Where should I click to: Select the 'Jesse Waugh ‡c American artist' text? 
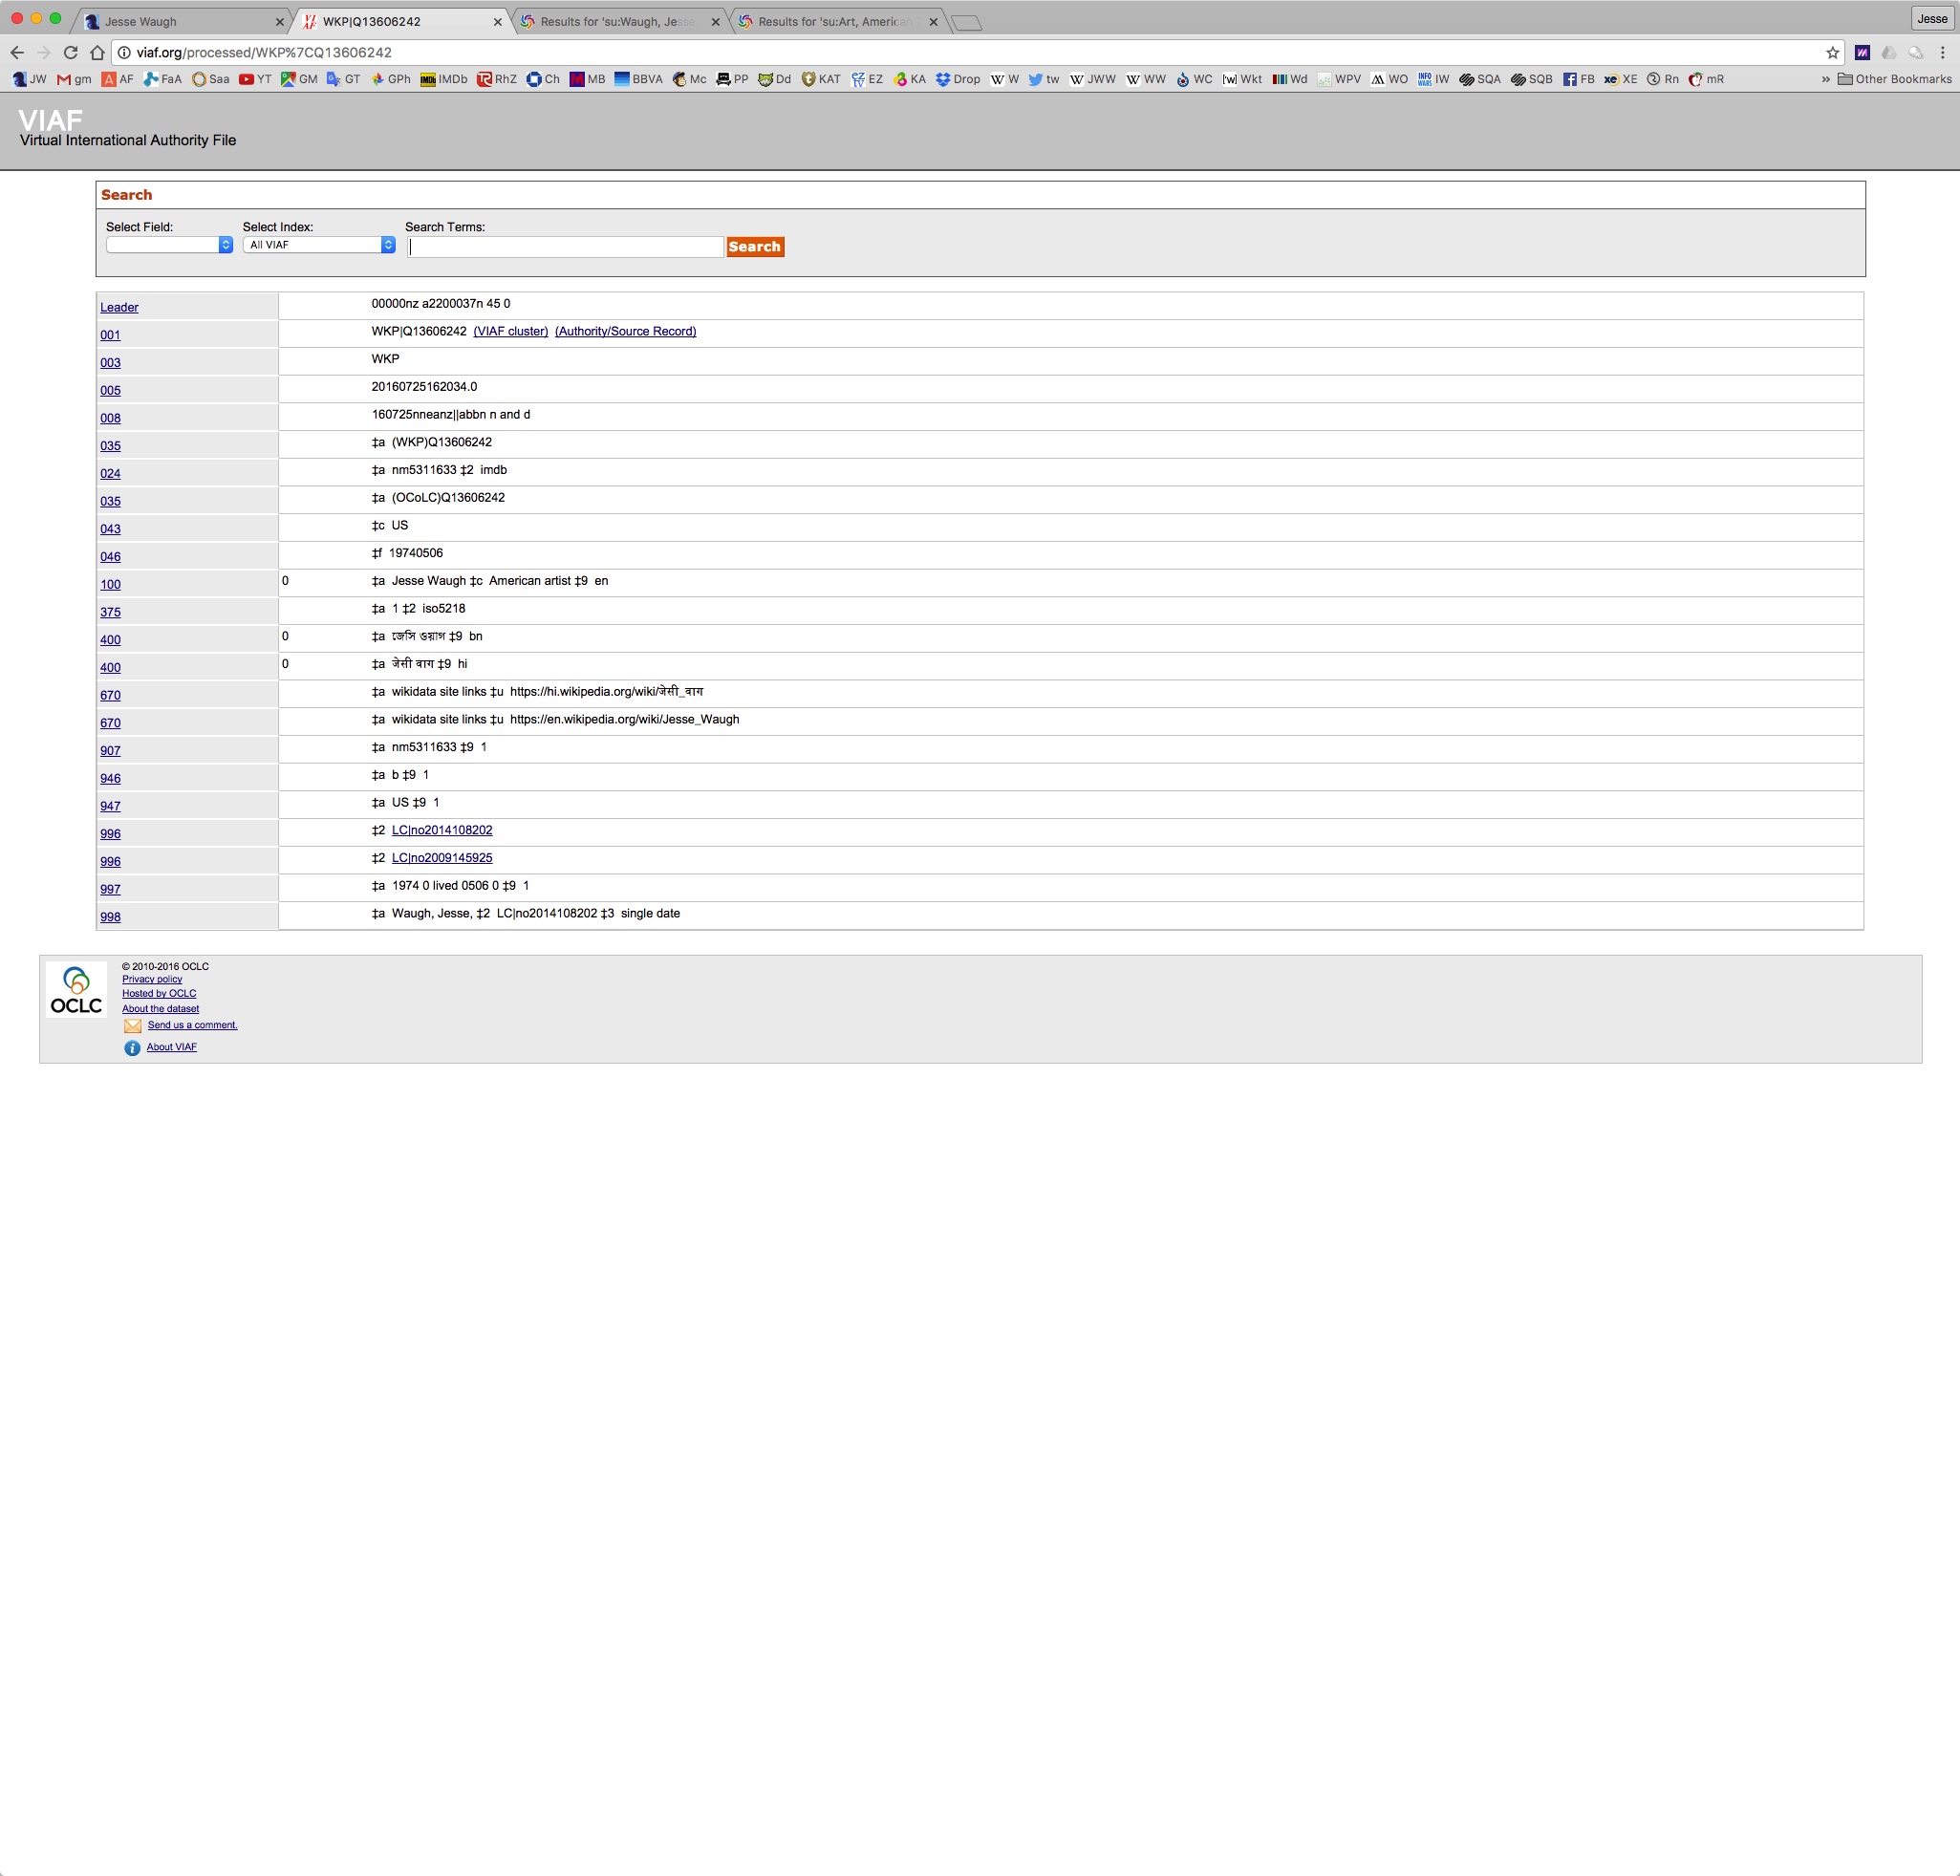coord(481,581)
